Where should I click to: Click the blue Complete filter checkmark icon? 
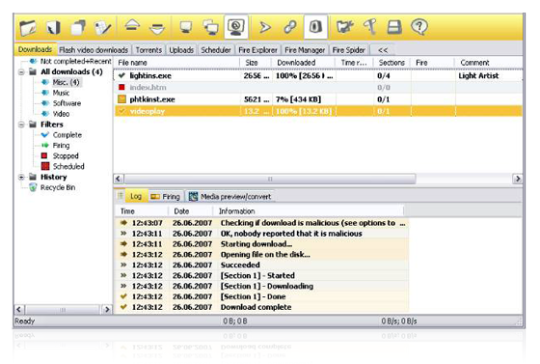coord(45,135)
